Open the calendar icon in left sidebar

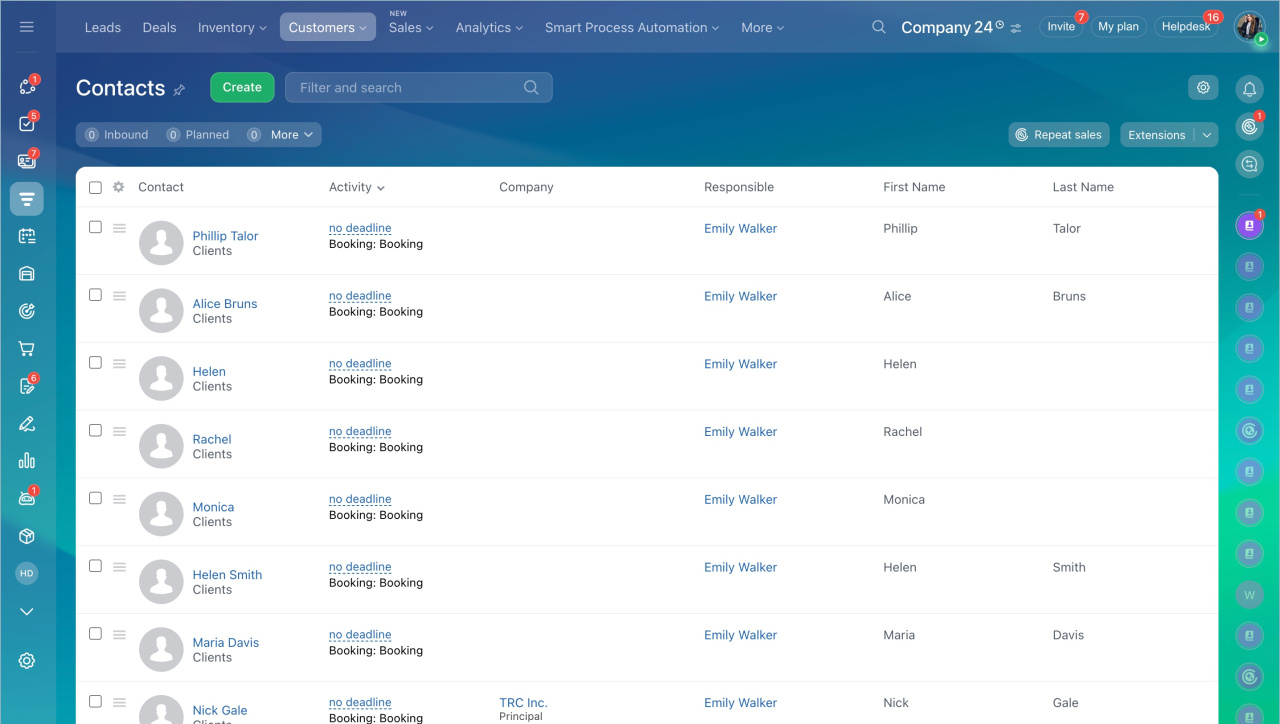pyautogui.click(x=27, y=236)
